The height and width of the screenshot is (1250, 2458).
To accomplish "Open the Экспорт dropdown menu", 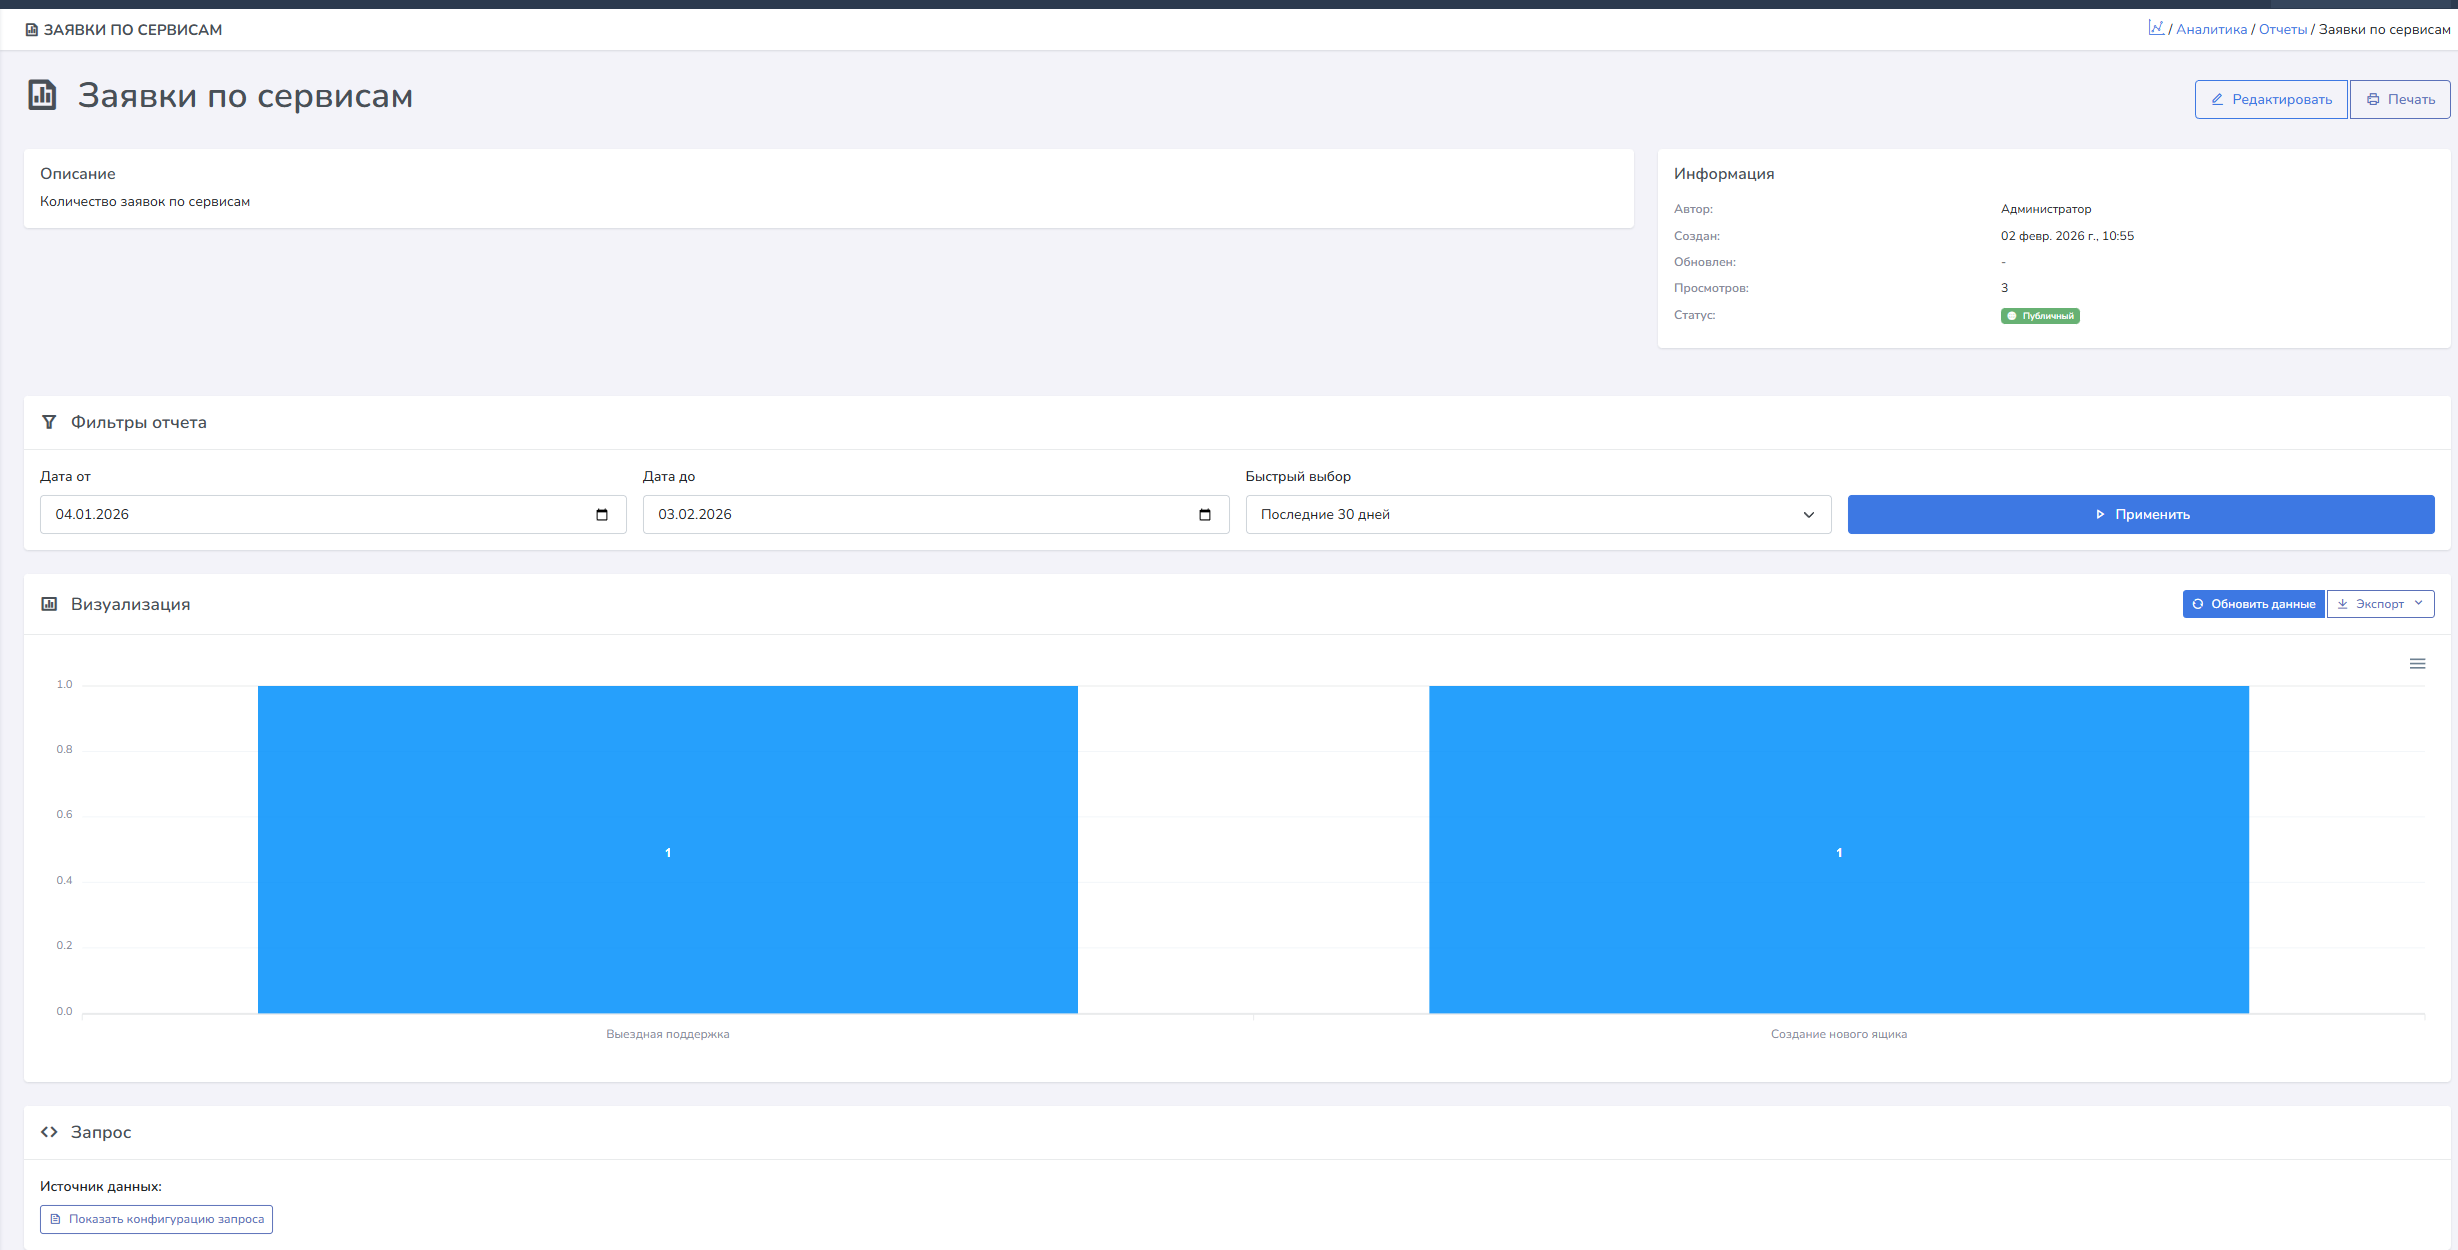I will click(x=2379, y=604).
